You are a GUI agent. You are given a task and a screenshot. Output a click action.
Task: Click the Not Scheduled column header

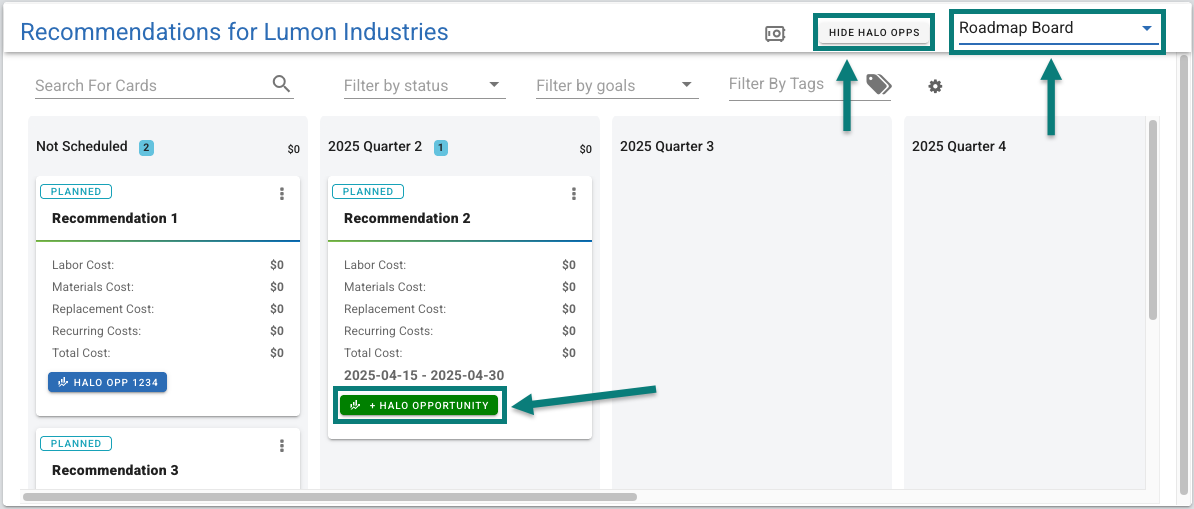[x=81, y=146]
